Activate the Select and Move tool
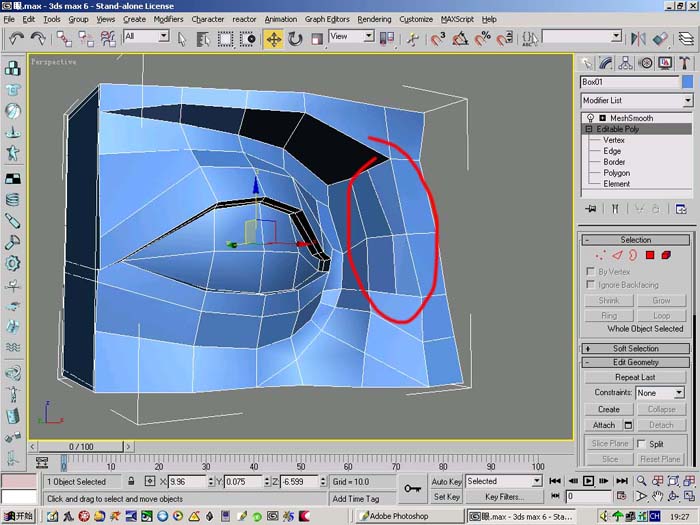This screenshot has height=525, width=700. [x=273, y=39]
